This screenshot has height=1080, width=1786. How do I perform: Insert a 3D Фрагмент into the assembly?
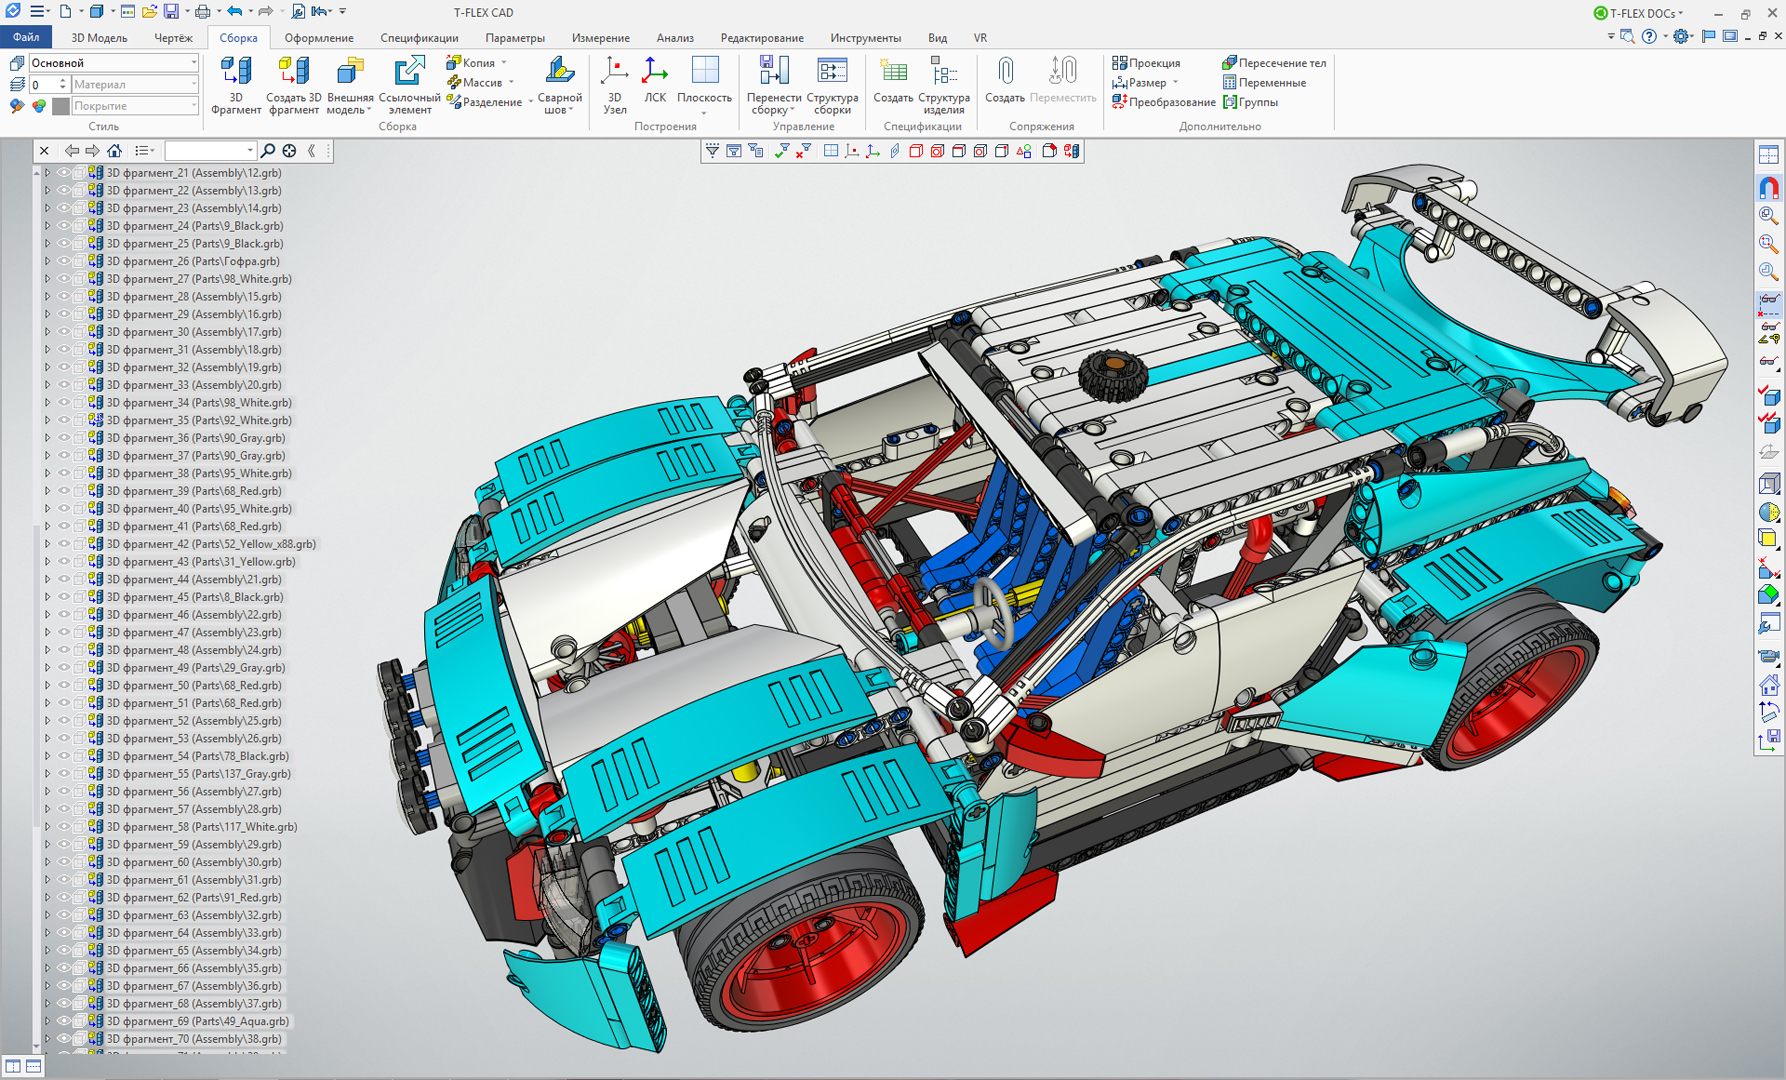click(x=236, y=85)
